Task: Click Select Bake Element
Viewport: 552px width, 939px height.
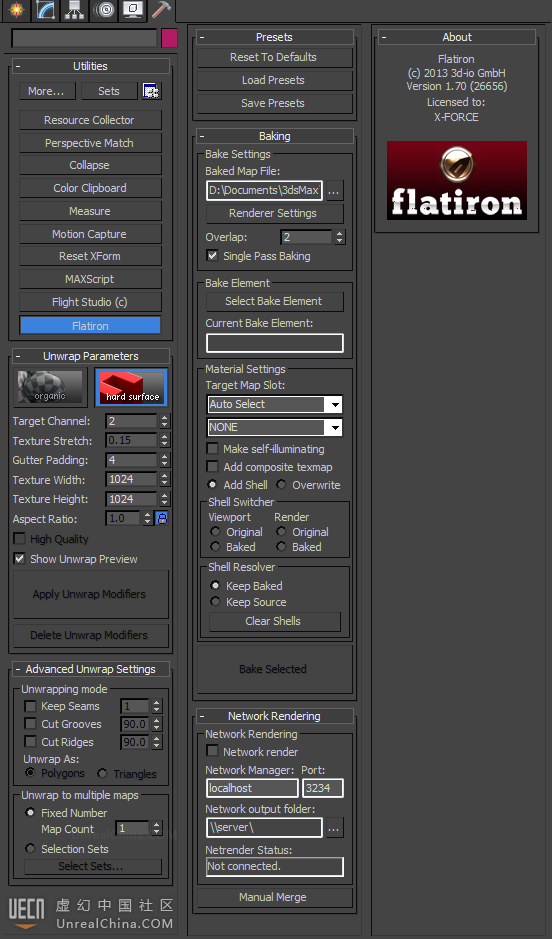Action: 275,301
